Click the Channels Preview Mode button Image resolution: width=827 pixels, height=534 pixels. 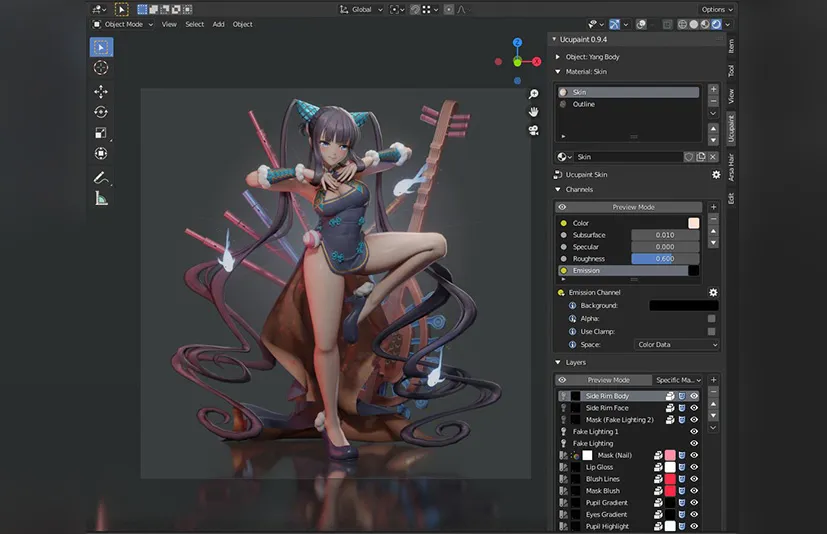tap(632, 207)
